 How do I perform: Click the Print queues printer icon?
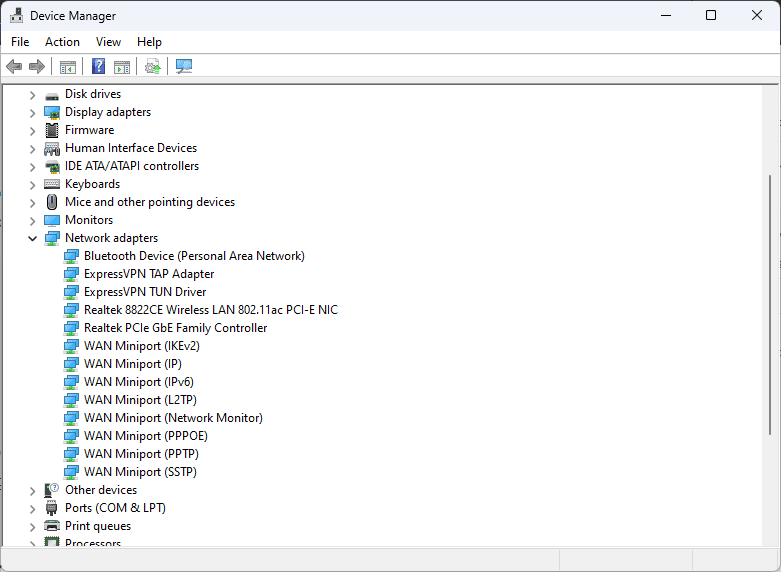[52, 526]
